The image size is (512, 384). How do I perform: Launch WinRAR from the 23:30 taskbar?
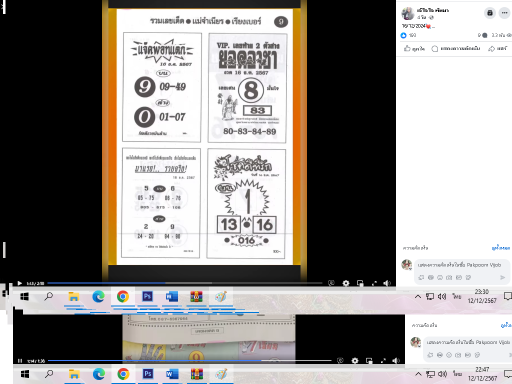tap(196, 296)
